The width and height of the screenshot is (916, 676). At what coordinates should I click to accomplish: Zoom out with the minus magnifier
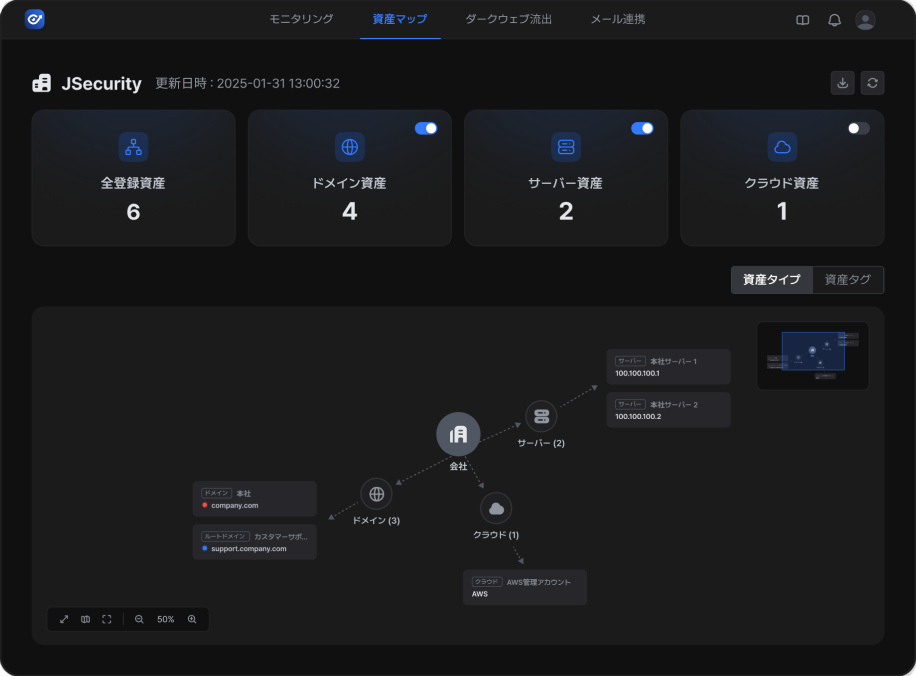coord(139,619)
